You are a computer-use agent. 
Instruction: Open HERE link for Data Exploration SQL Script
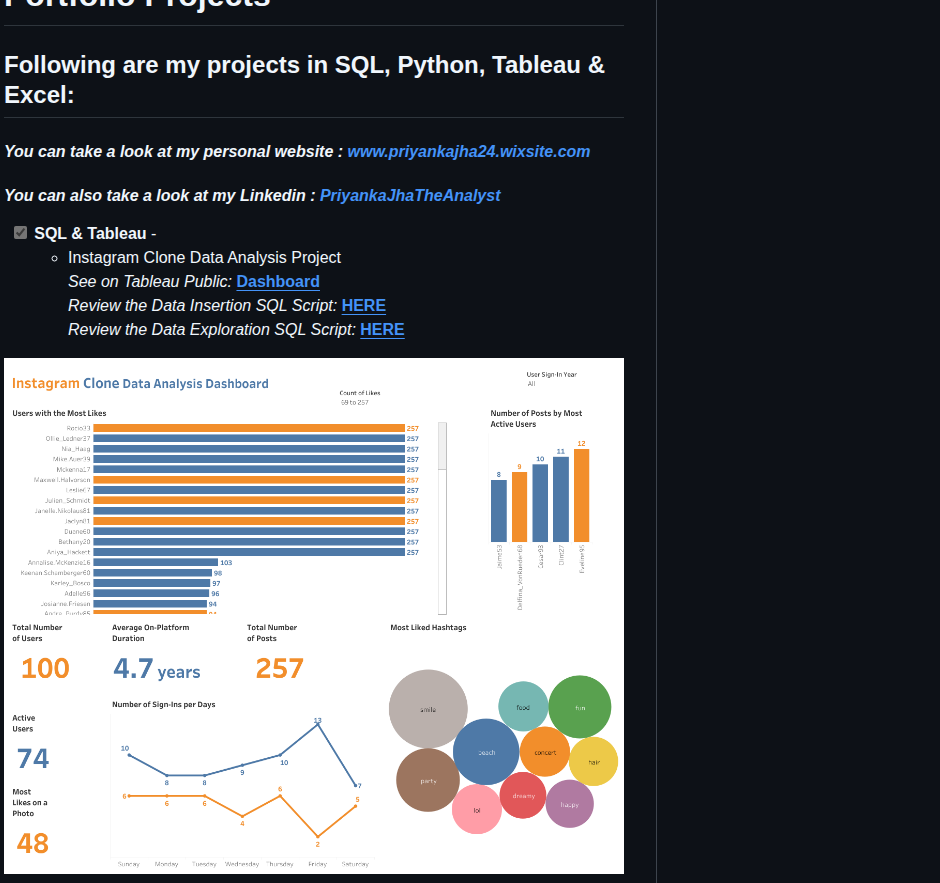(x=382, y=330)
